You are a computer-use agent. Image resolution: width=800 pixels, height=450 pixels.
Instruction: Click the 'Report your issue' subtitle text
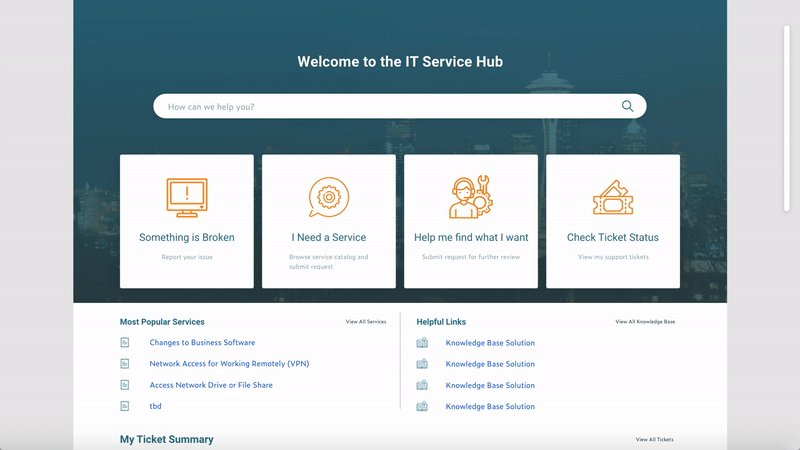click(187, 257)
